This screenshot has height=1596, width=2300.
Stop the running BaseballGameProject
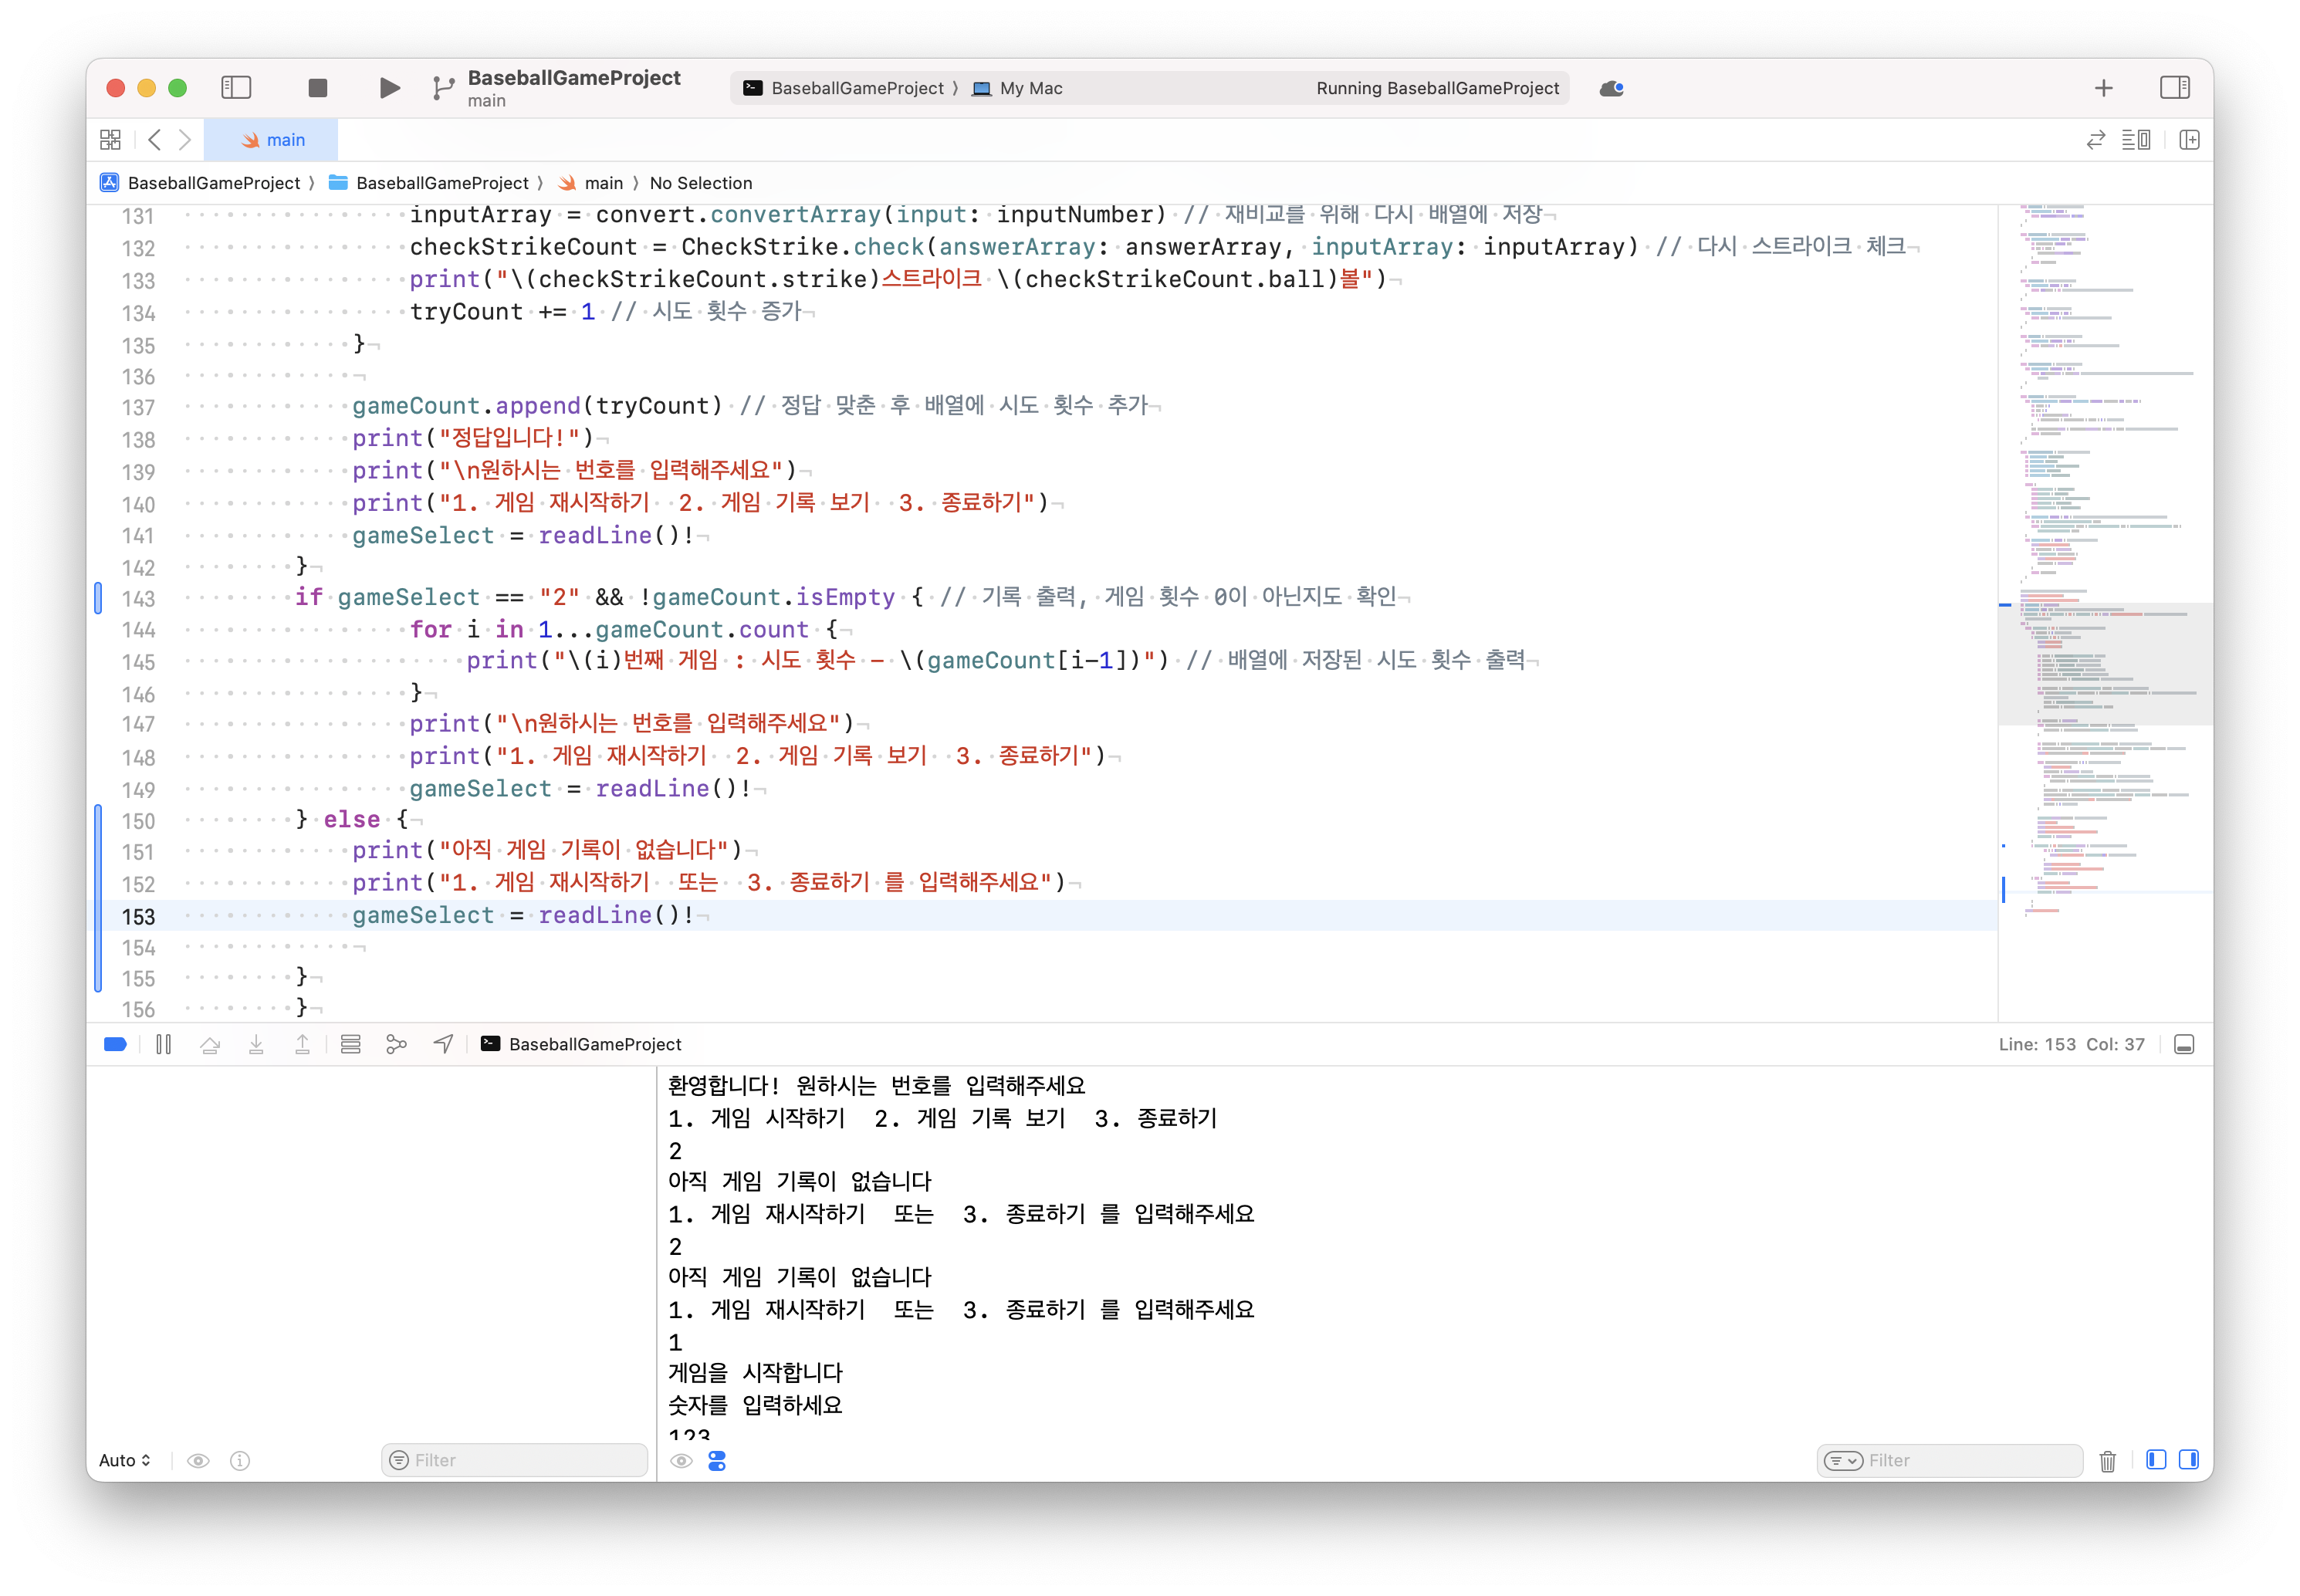[318, 88]
